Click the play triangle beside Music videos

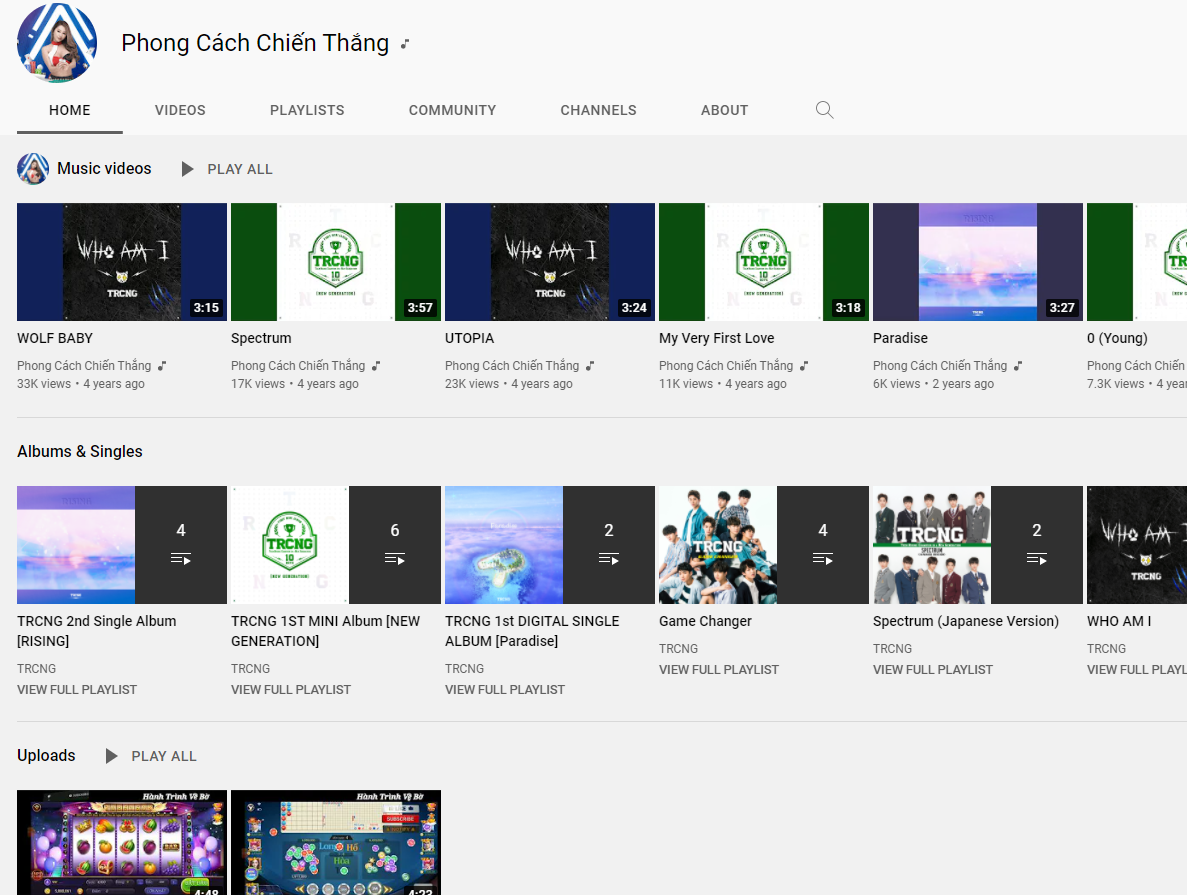pos(187,169)
